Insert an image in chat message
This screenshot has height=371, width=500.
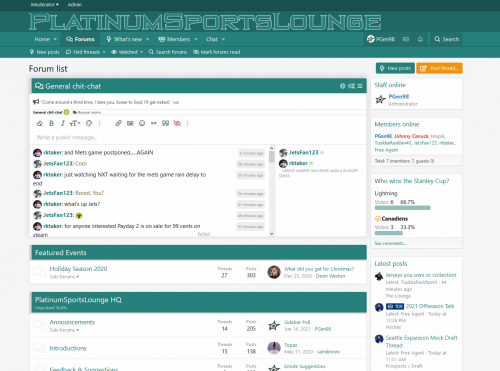pyautogui.click(x=130, y=123)
